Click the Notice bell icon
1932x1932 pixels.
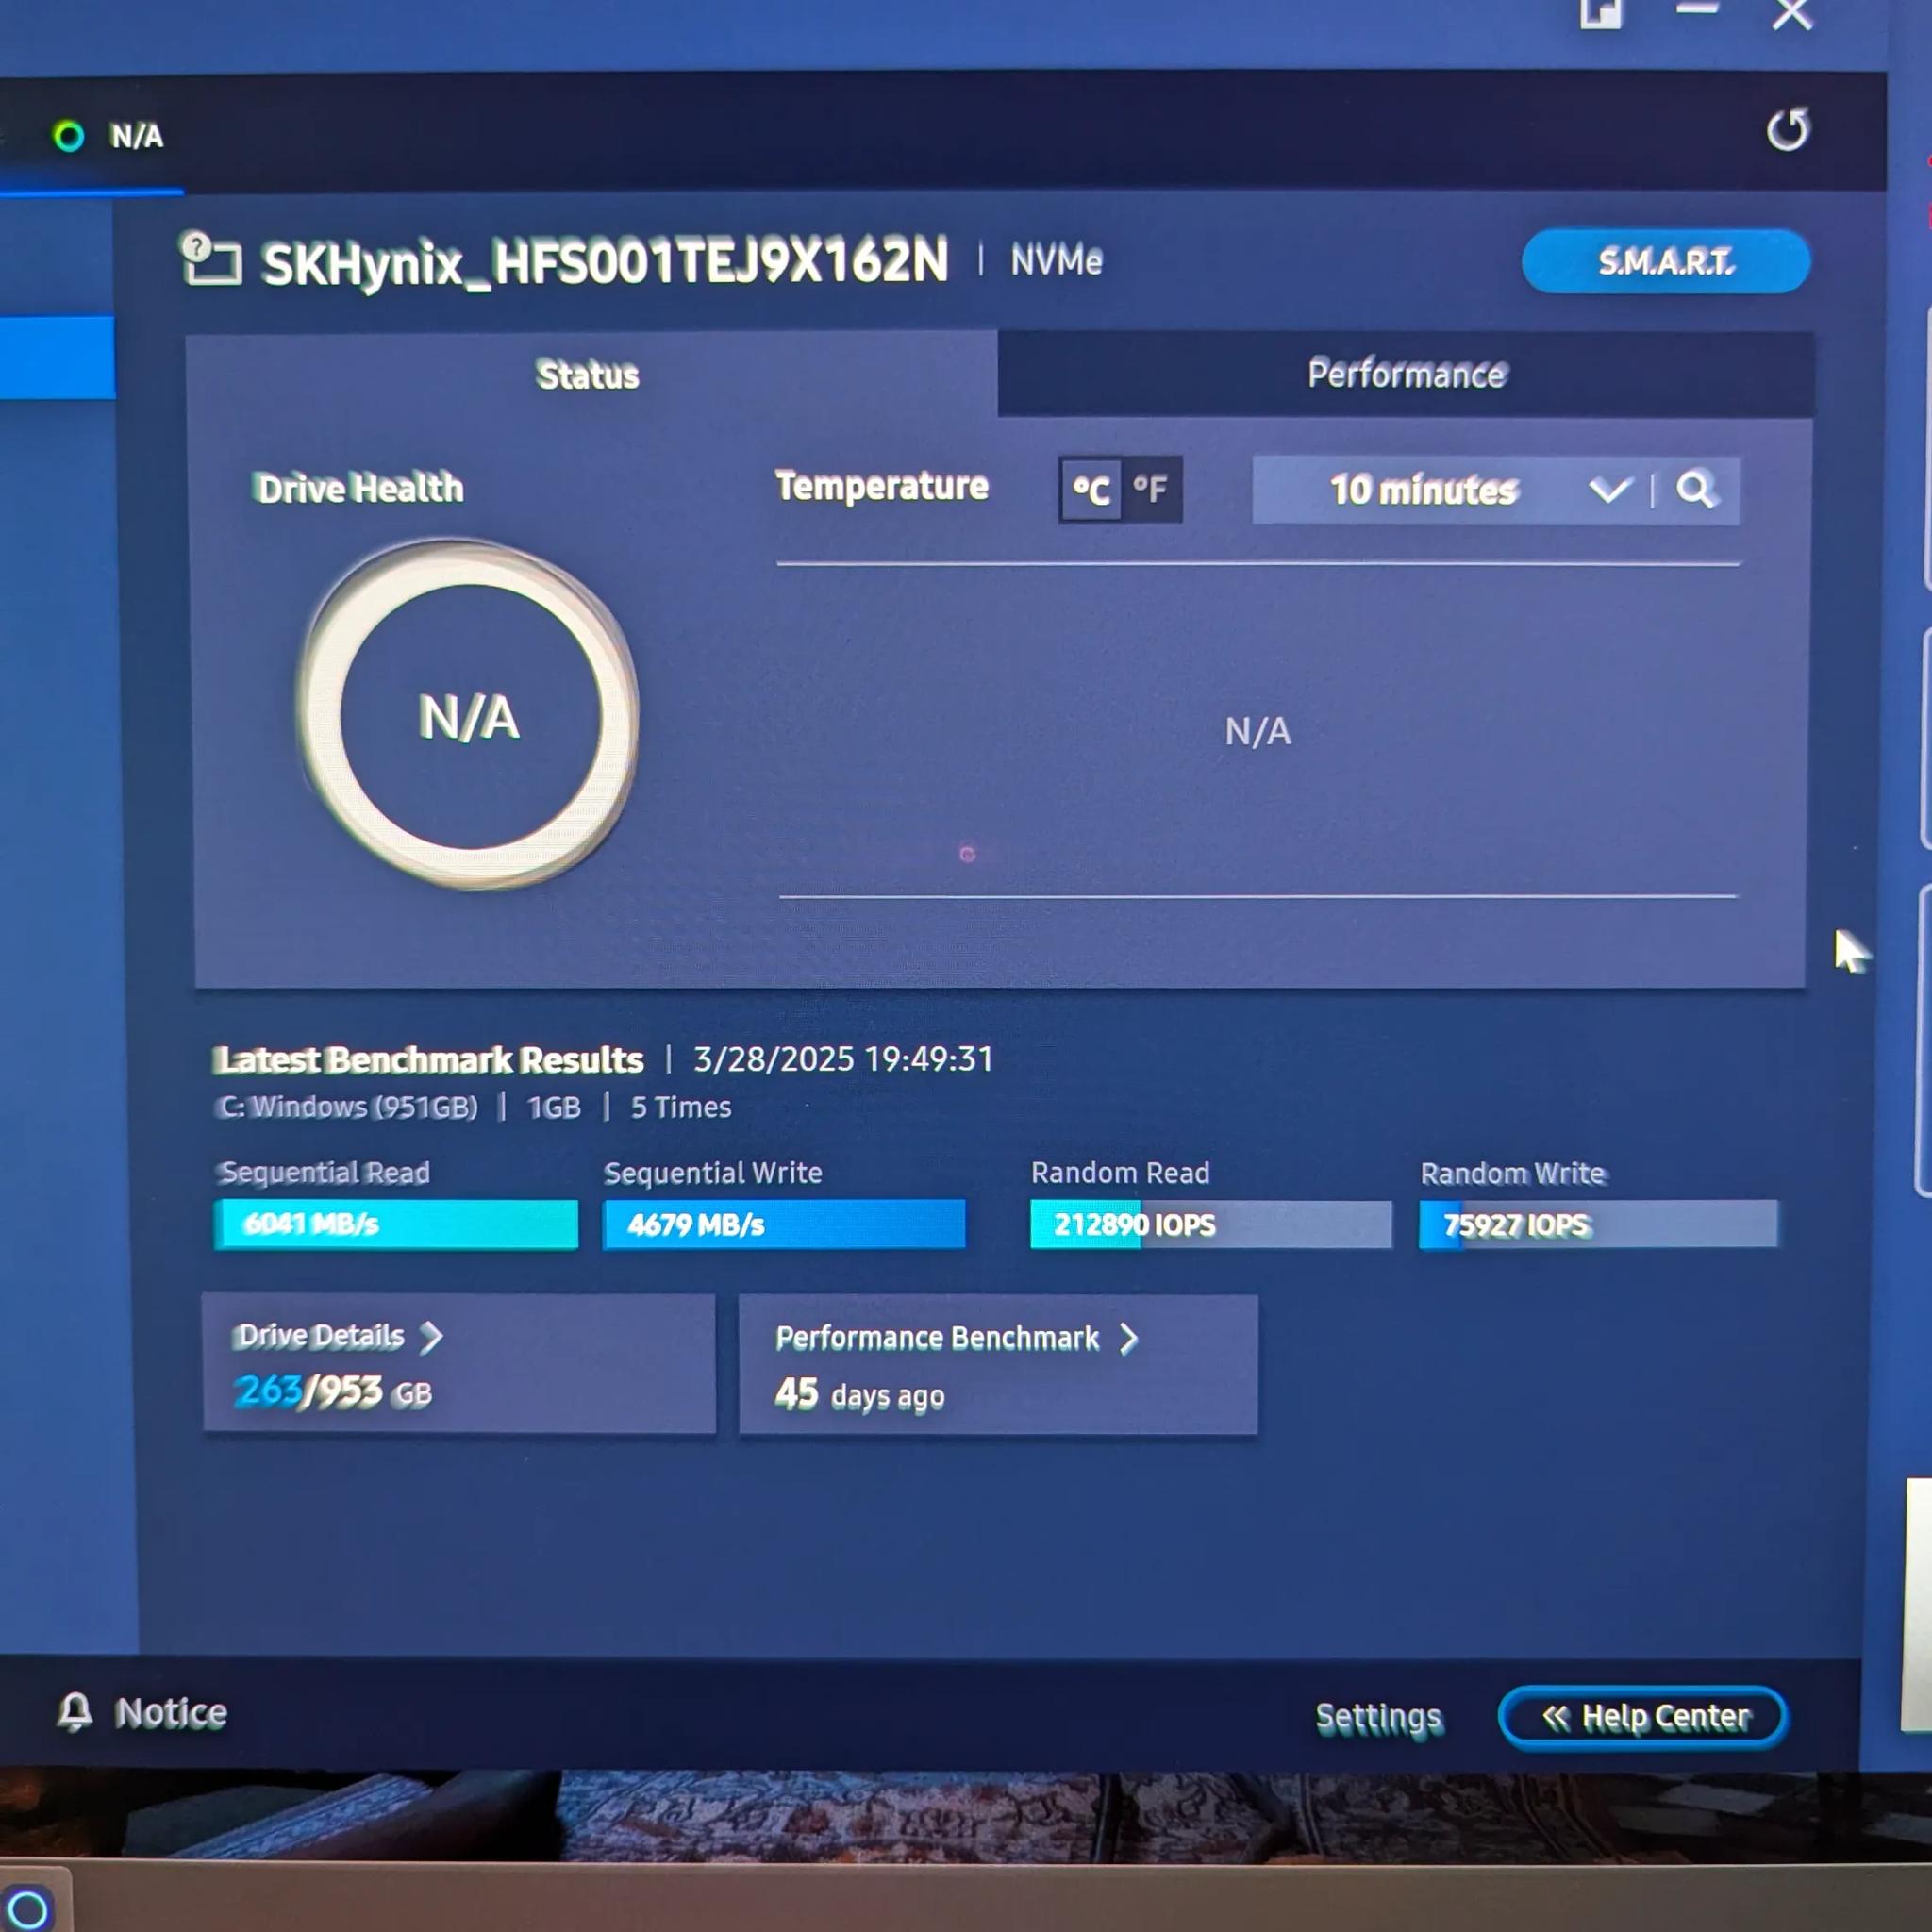(x=75, y=1712)
